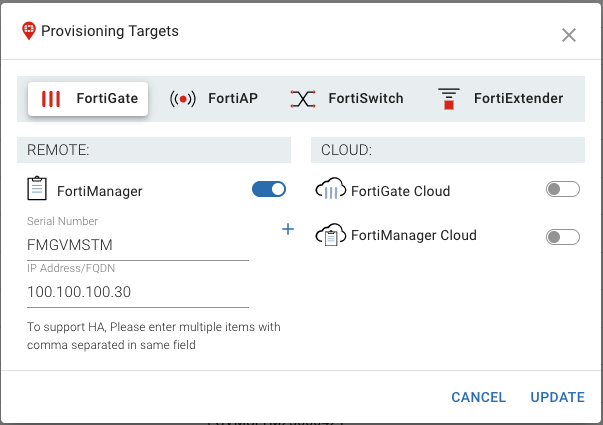Click the FortiExtender antenna icon

449,99
